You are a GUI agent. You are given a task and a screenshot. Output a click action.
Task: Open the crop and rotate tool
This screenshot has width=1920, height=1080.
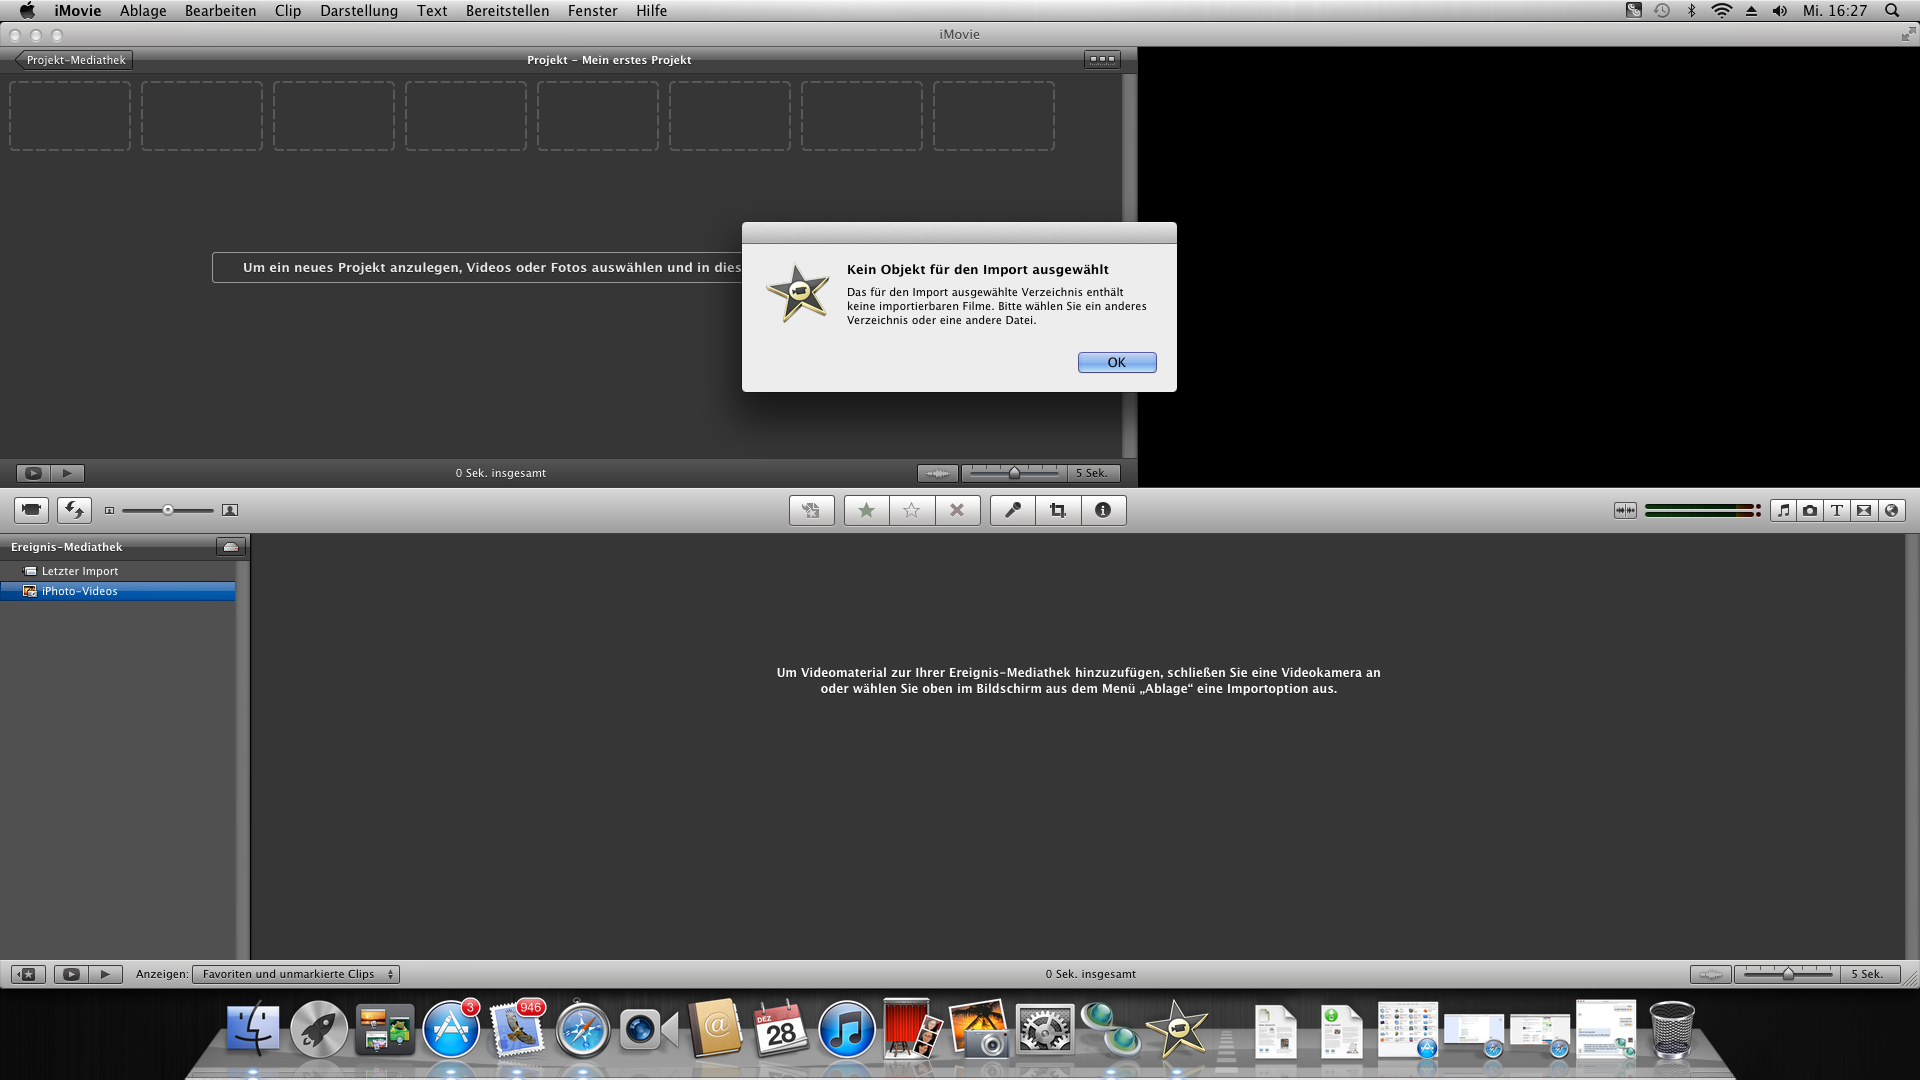1058,510
